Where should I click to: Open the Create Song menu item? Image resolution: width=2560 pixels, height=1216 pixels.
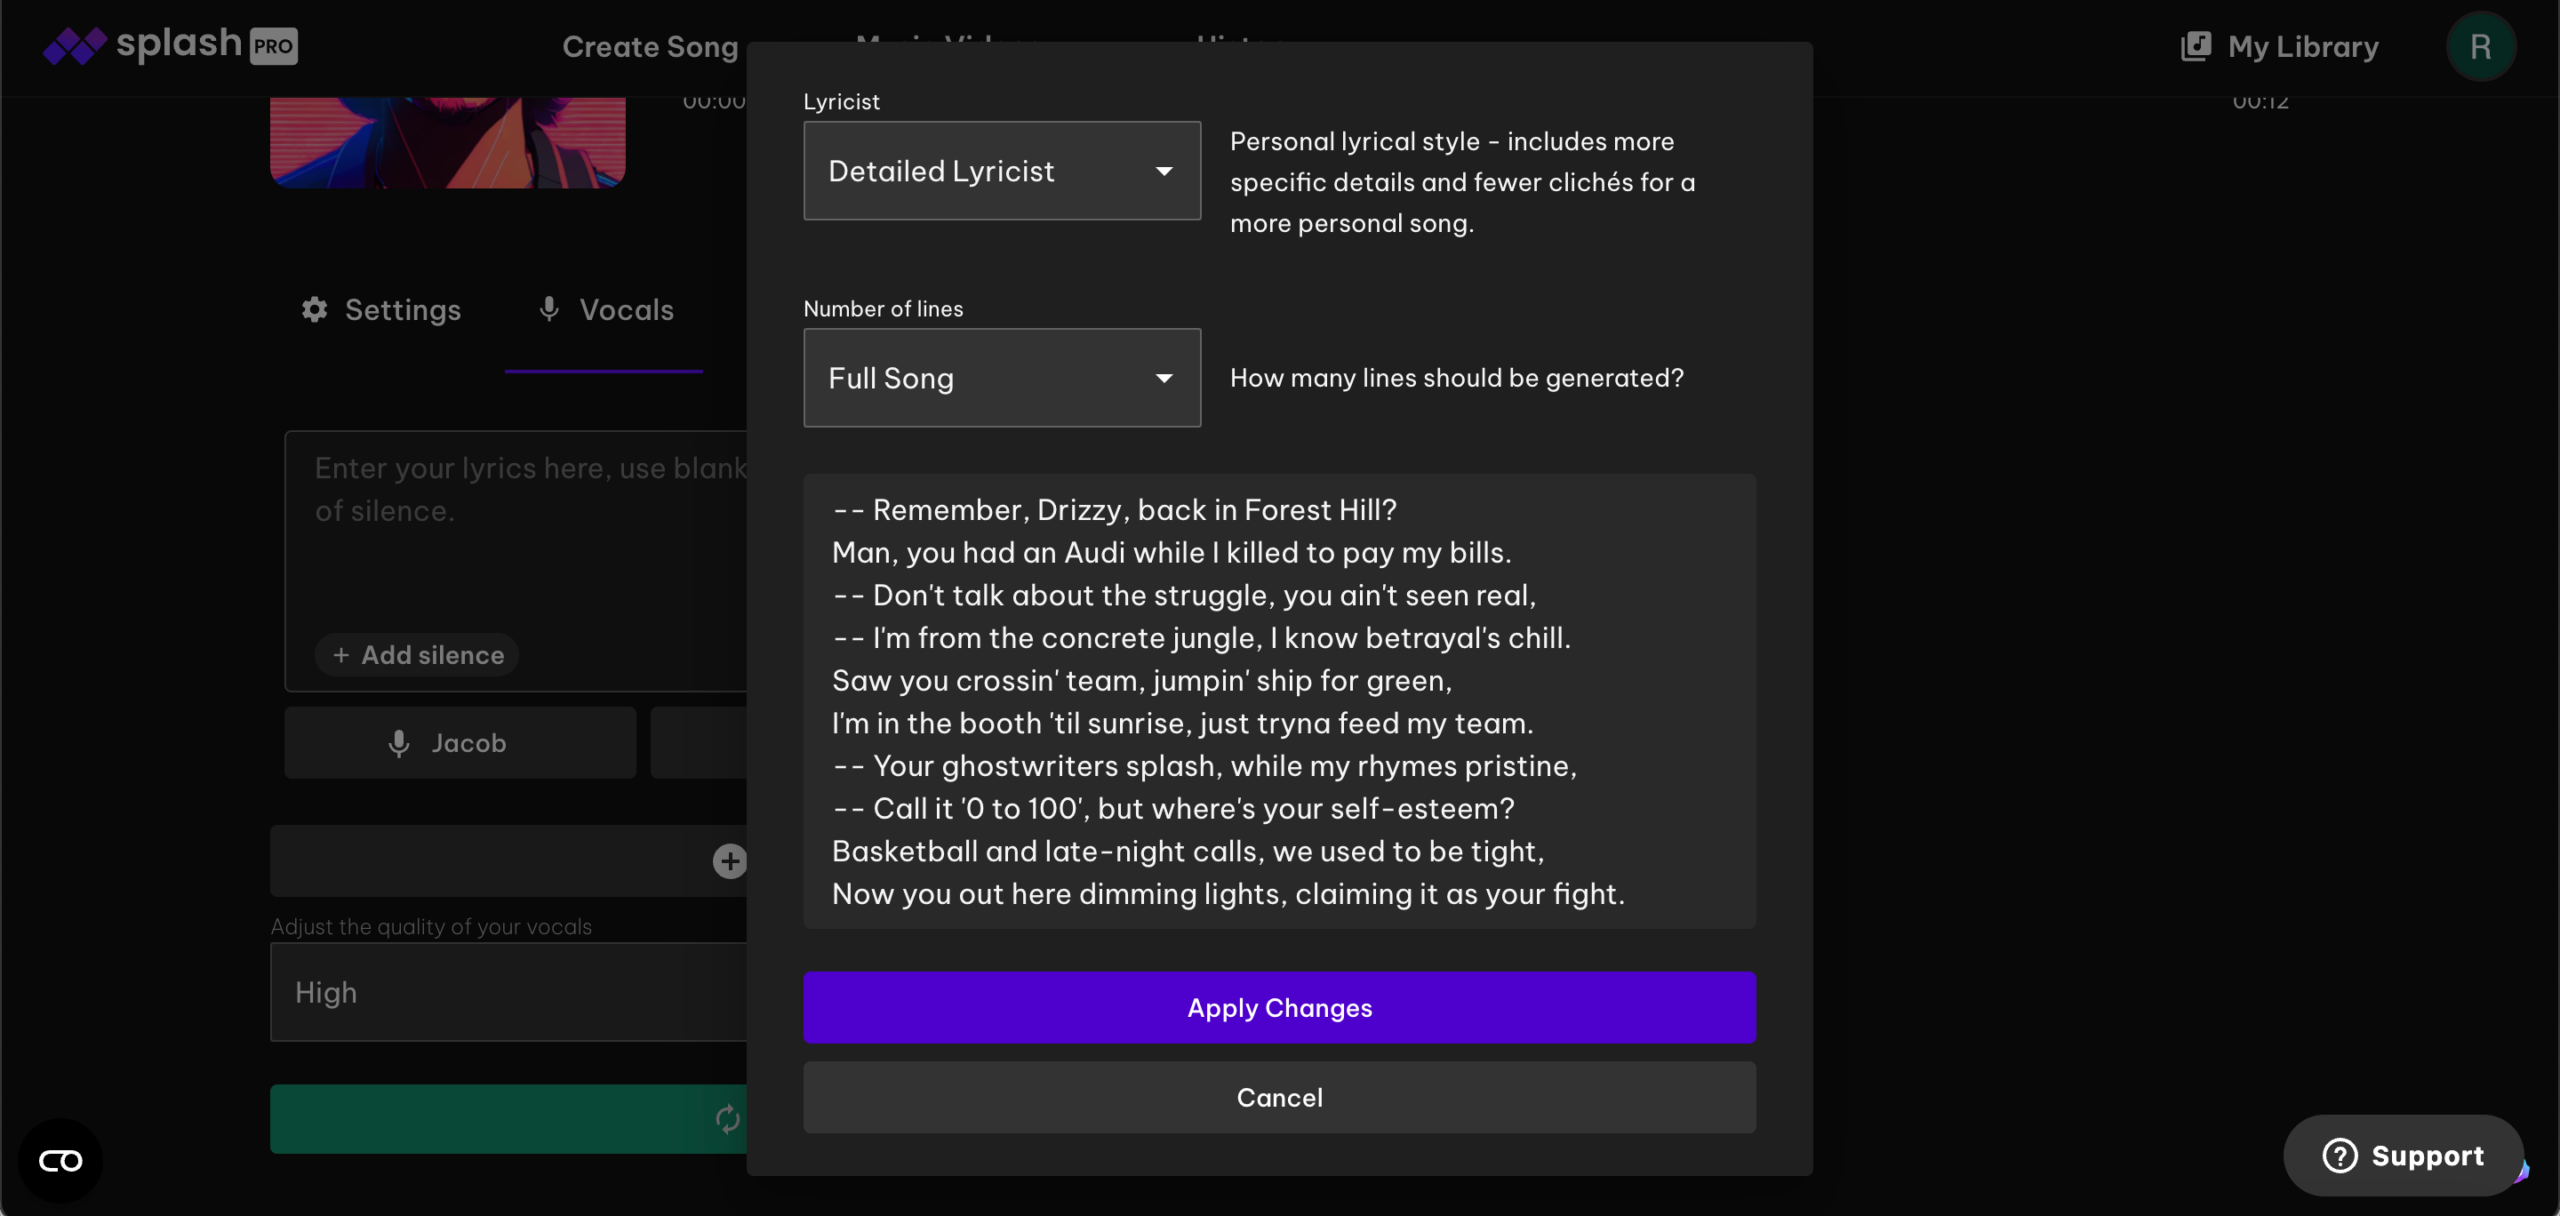(x=650, y=46)
